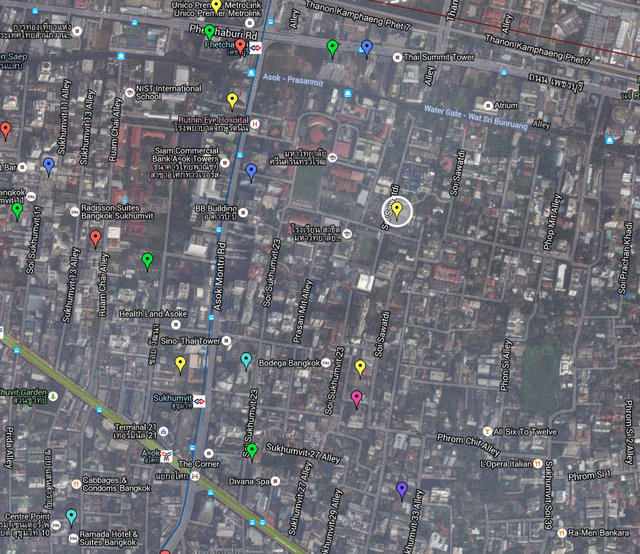Open the Rutnin Eye Hospital H icon

[x=255, y=124]
